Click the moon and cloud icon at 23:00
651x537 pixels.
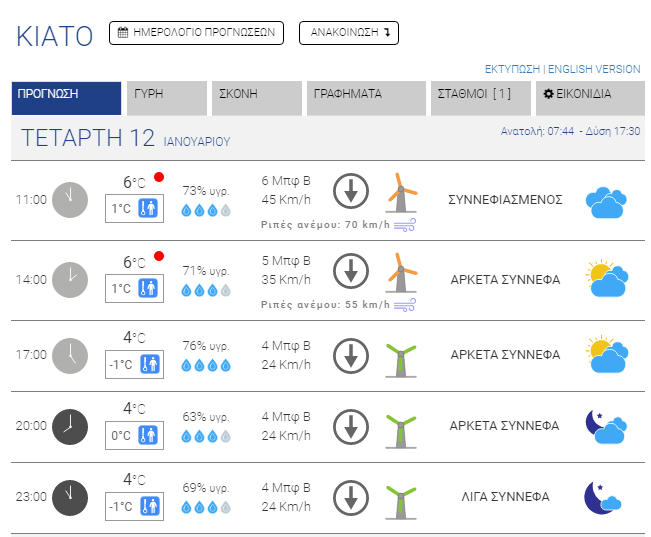click(605, 497)
